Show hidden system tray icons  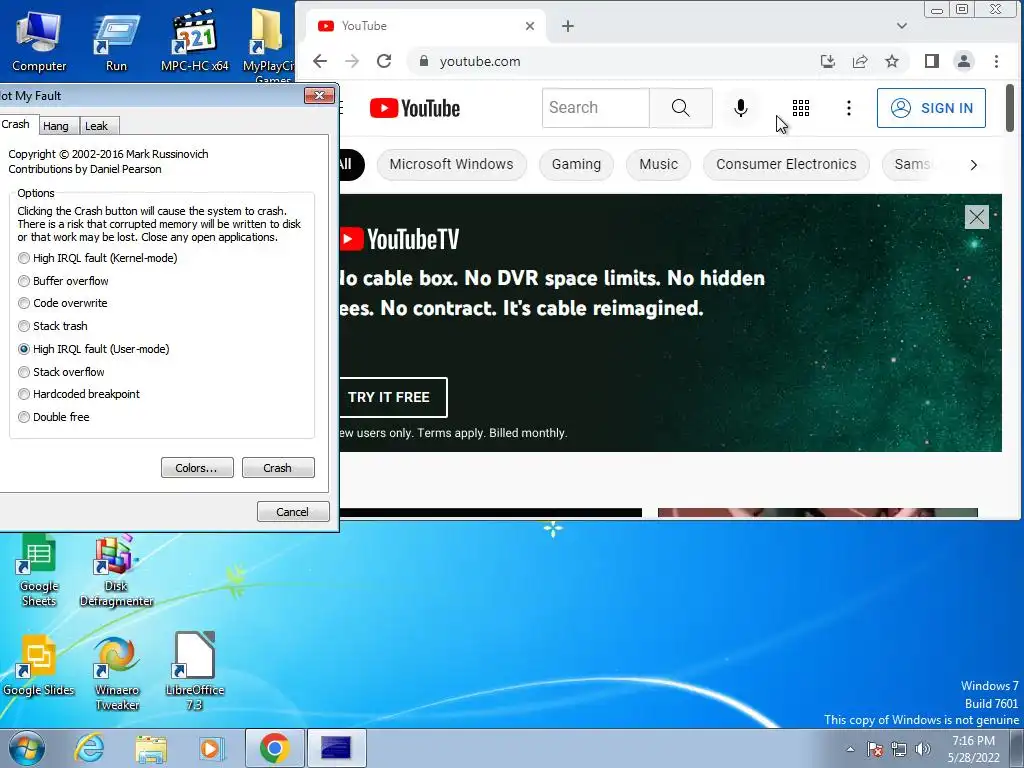click(x=850, y=749)
